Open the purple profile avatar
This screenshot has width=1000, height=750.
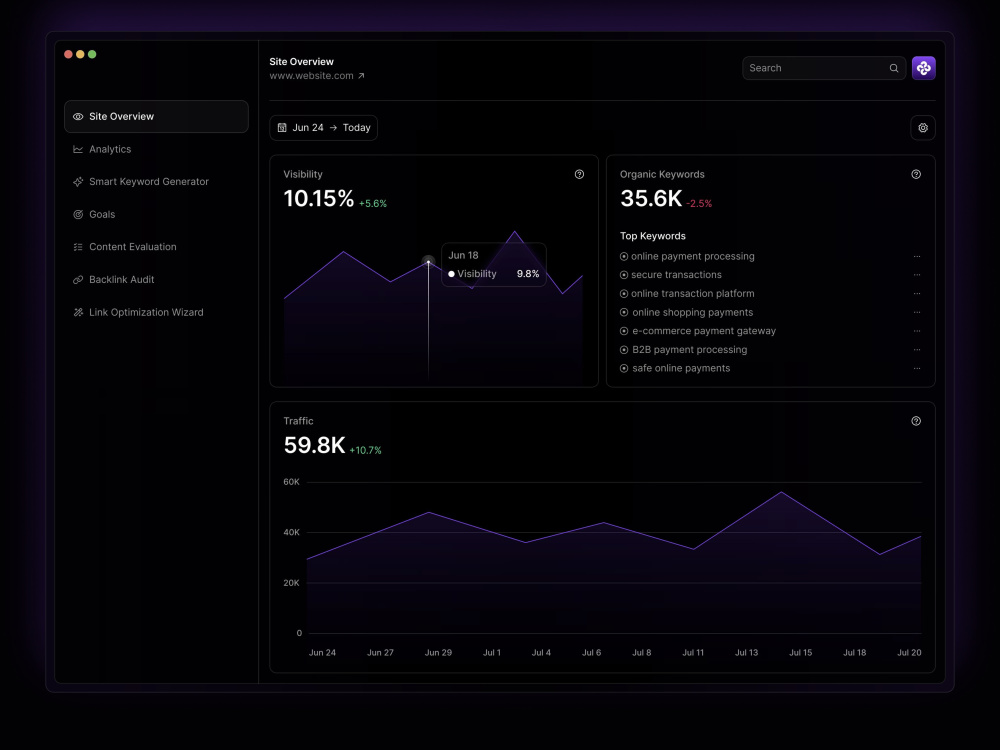coord(923,68)
